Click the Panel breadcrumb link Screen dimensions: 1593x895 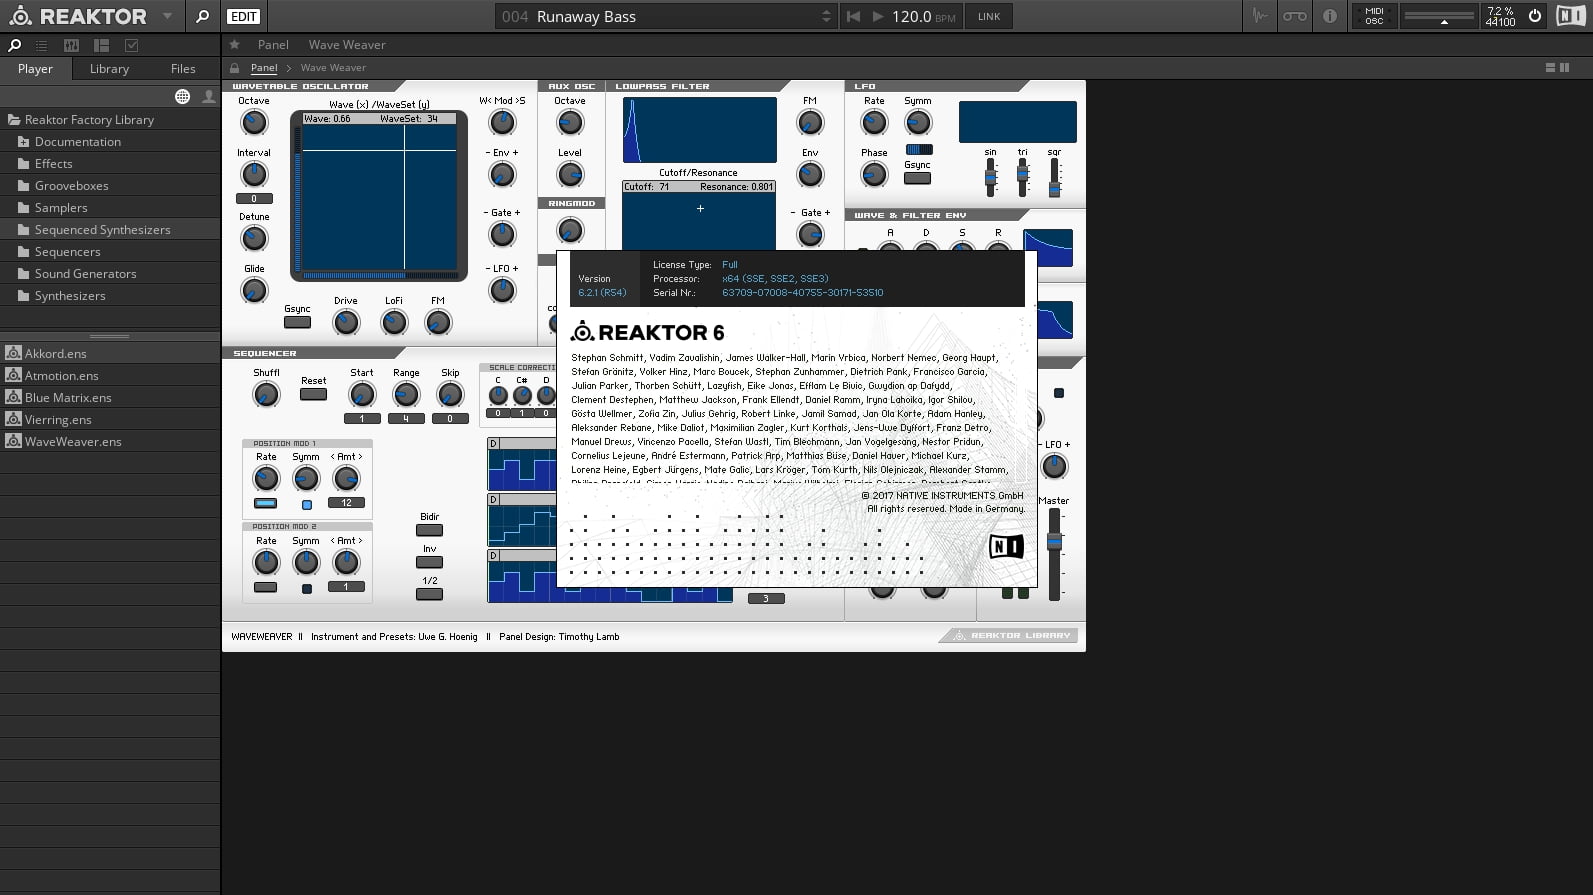[264, 68]
